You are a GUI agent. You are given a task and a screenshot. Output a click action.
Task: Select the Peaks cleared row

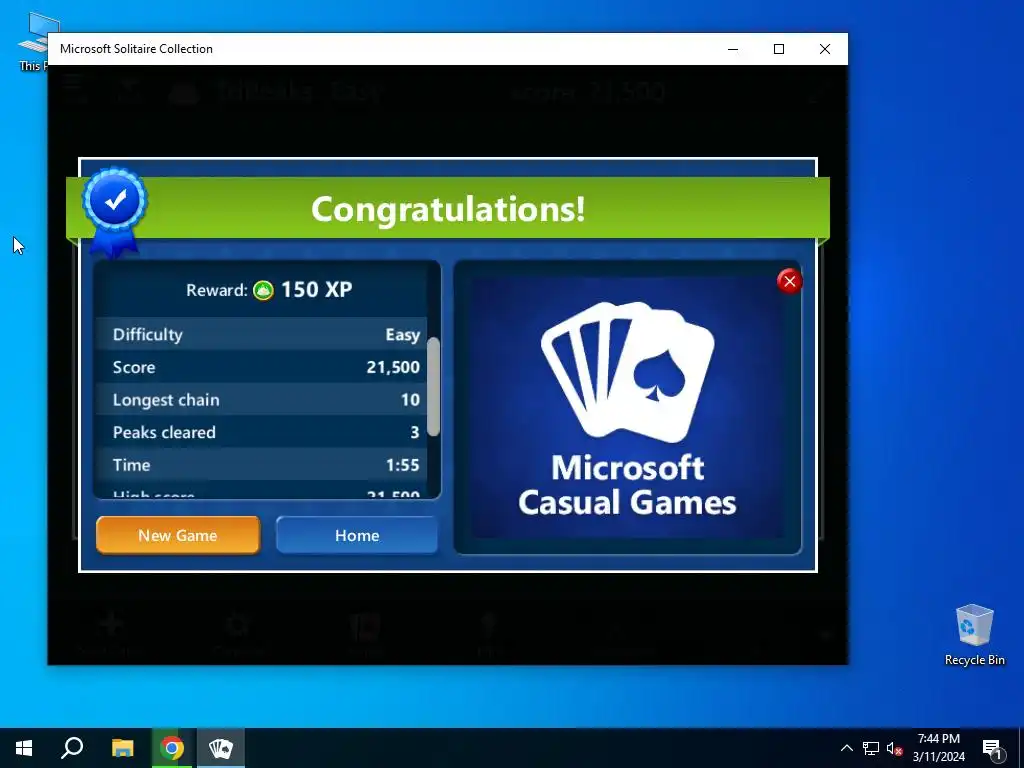pos(261,432)
